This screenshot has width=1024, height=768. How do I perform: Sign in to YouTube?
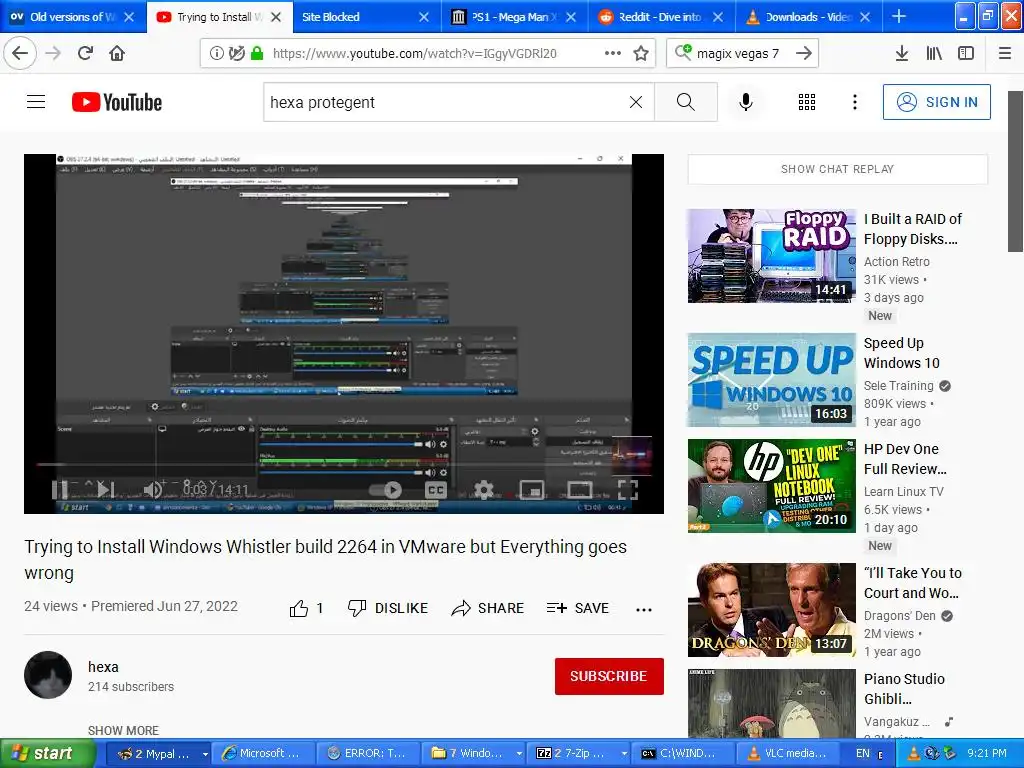tap(936, 102)
